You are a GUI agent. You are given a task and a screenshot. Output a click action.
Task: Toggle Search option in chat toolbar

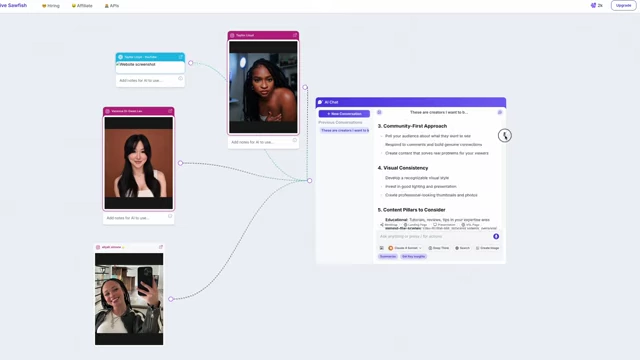462,248
